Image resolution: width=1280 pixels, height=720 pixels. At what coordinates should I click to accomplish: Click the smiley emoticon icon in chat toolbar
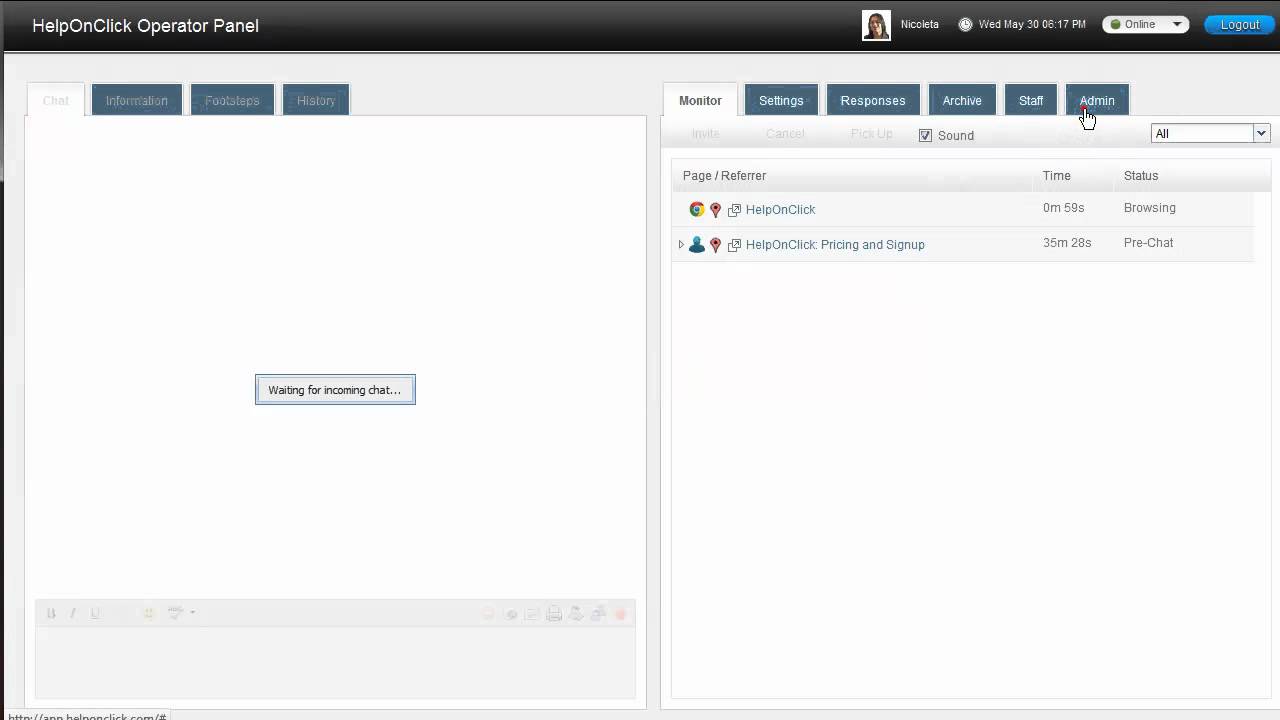click(149, 613)
